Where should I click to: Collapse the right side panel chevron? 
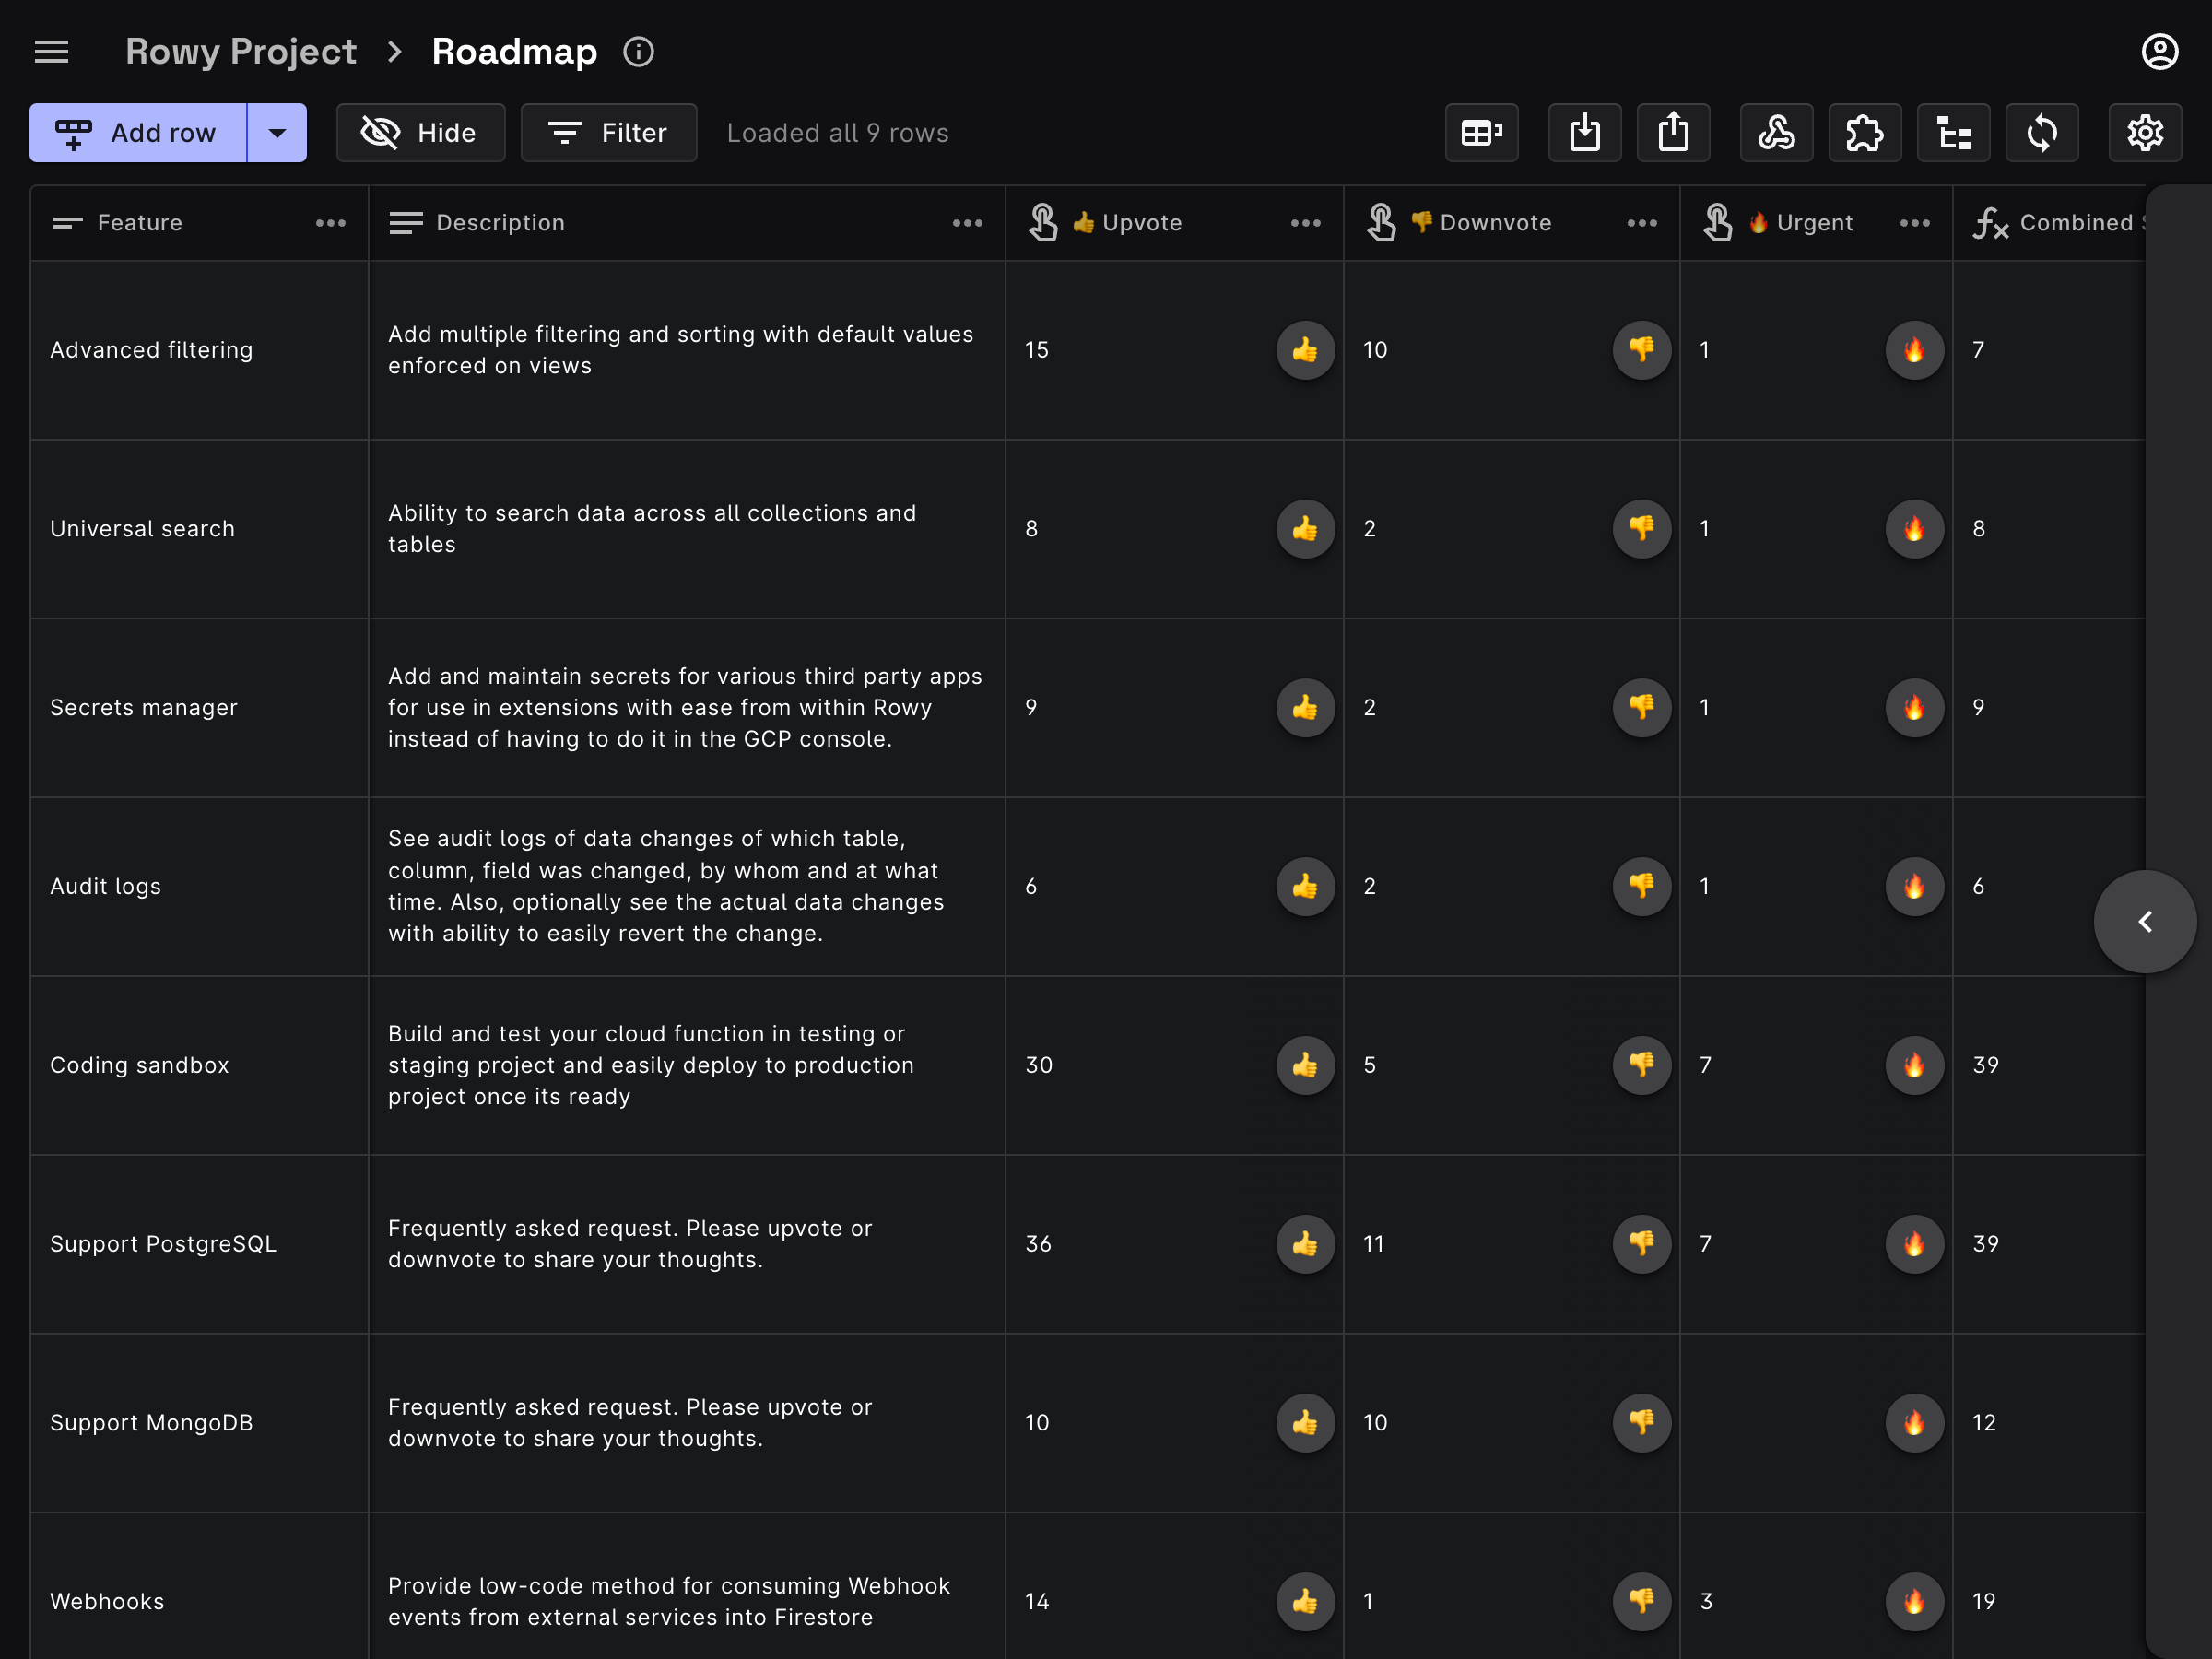[2145, 921]
